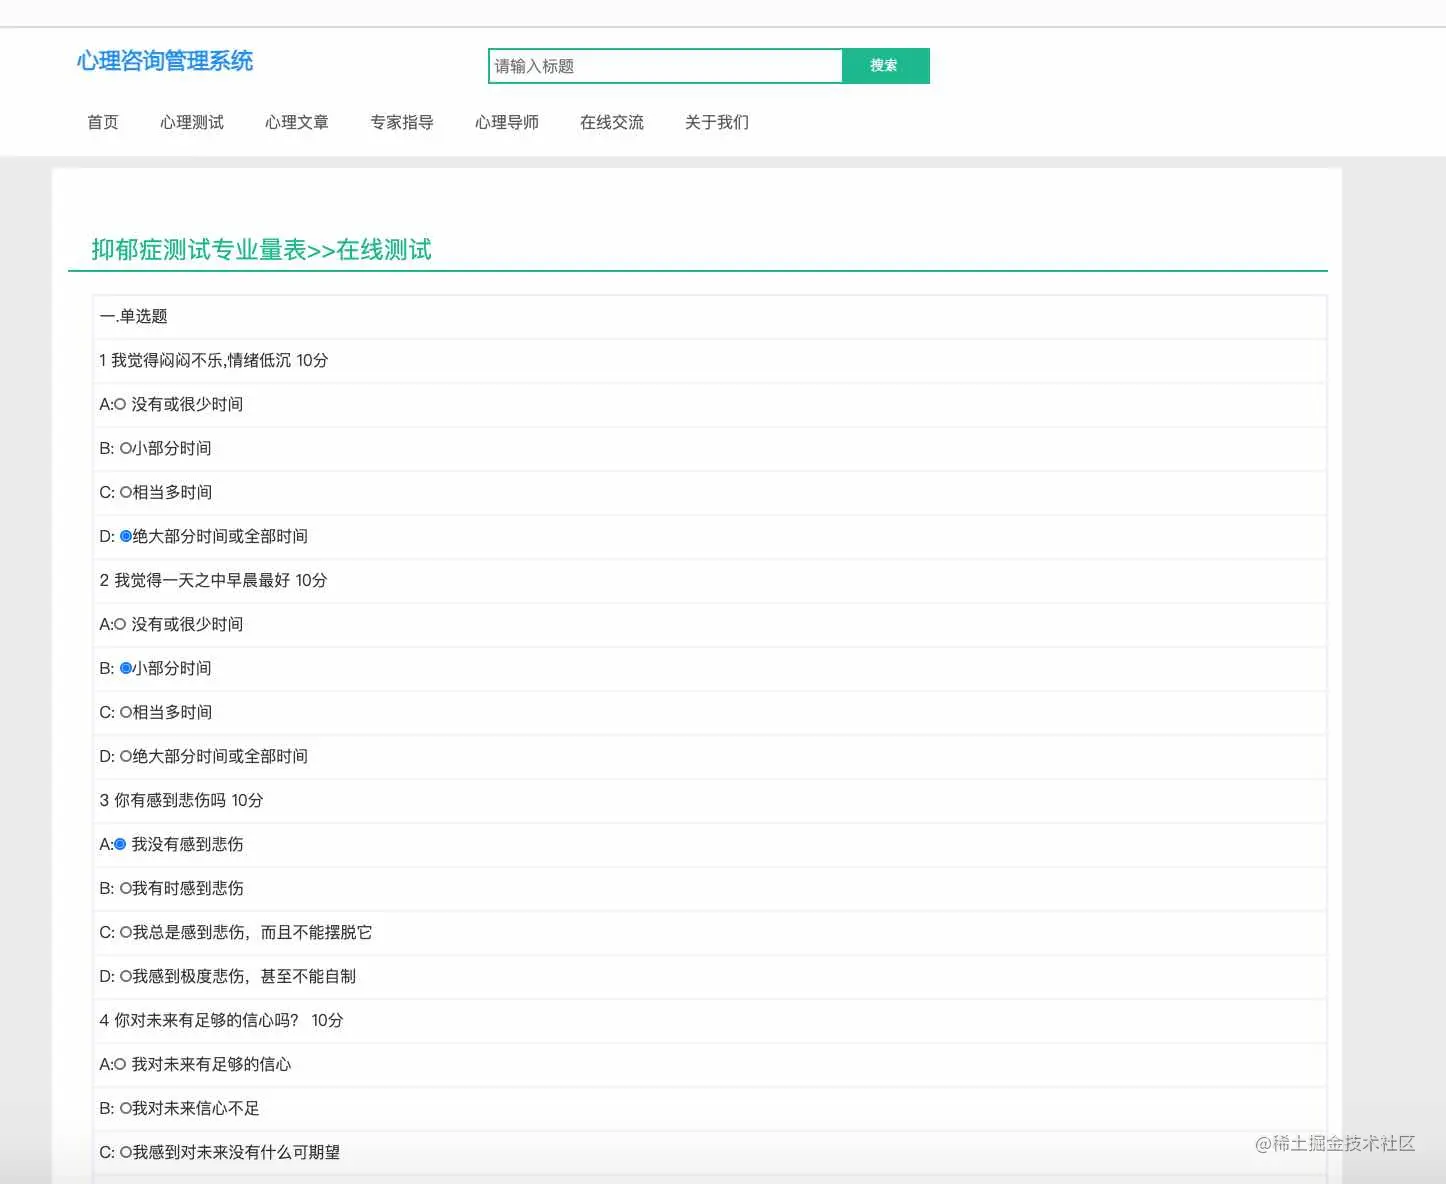Pick 我感到对未来没有什么可期望 radio option
This screenshot has height=1184, width=1446.
point(126,1153)
